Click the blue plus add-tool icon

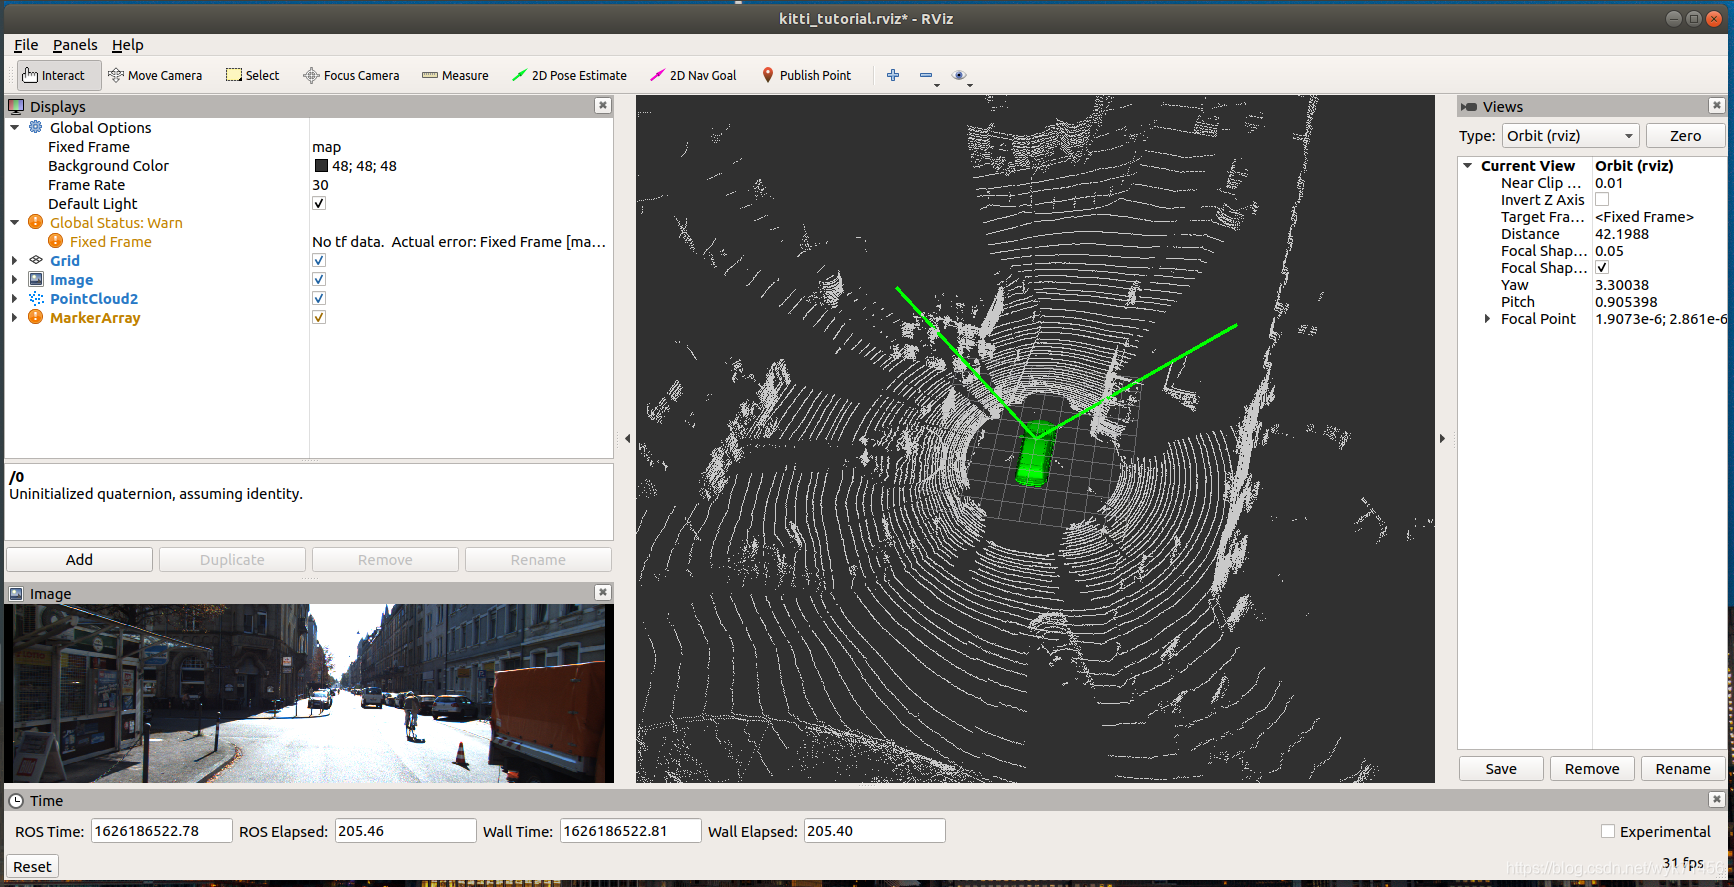893,75
